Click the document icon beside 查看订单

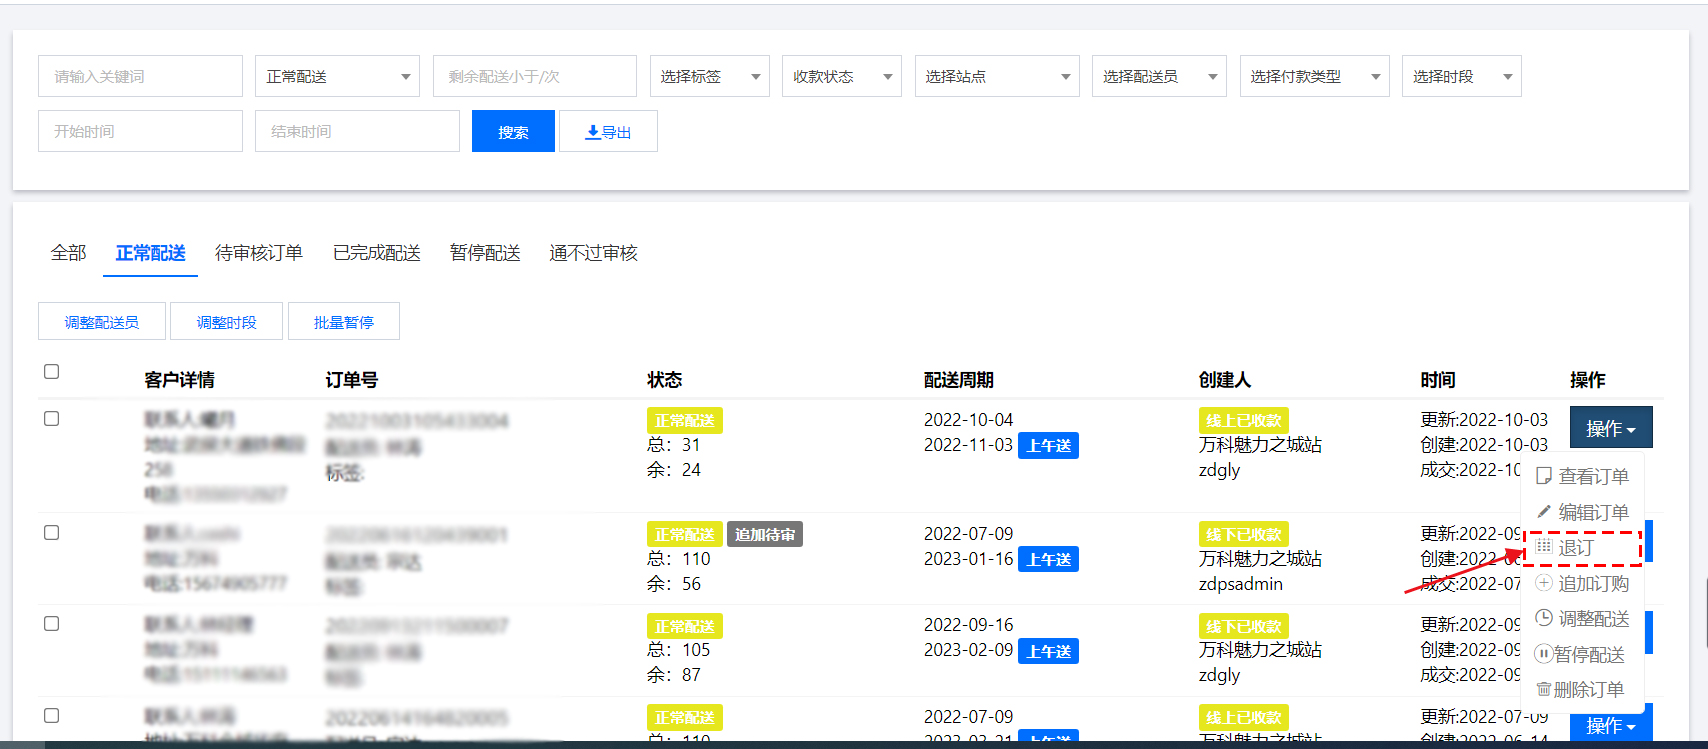(1544, 476)
